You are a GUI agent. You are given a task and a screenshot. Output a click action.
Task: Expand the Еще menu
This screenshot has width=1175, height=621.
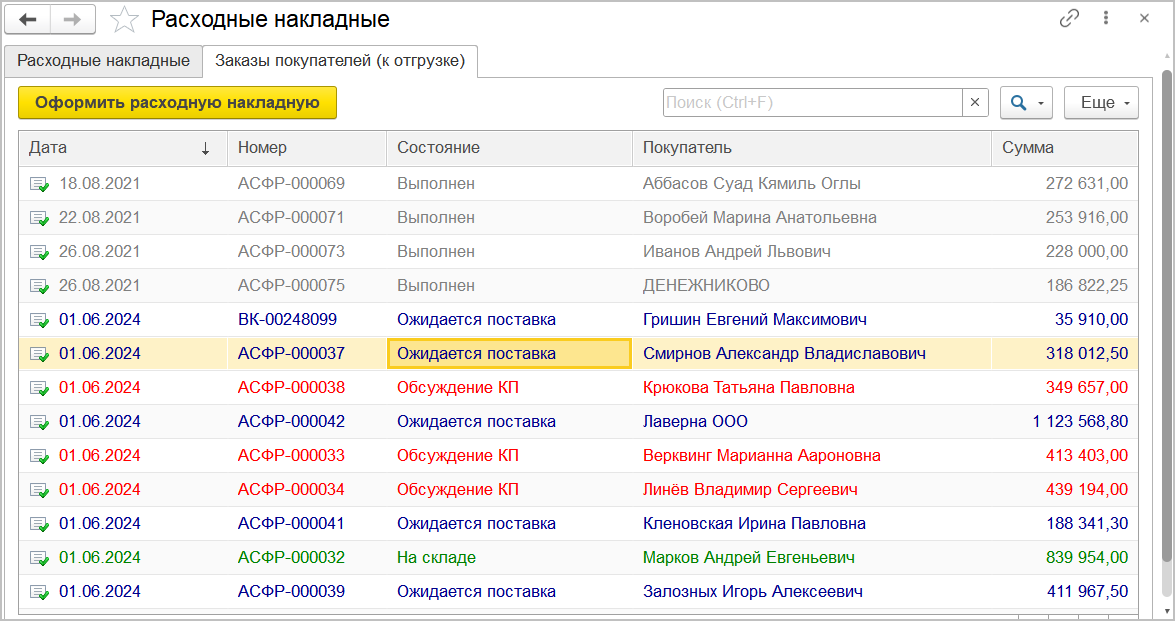(x=1101, y=102)
